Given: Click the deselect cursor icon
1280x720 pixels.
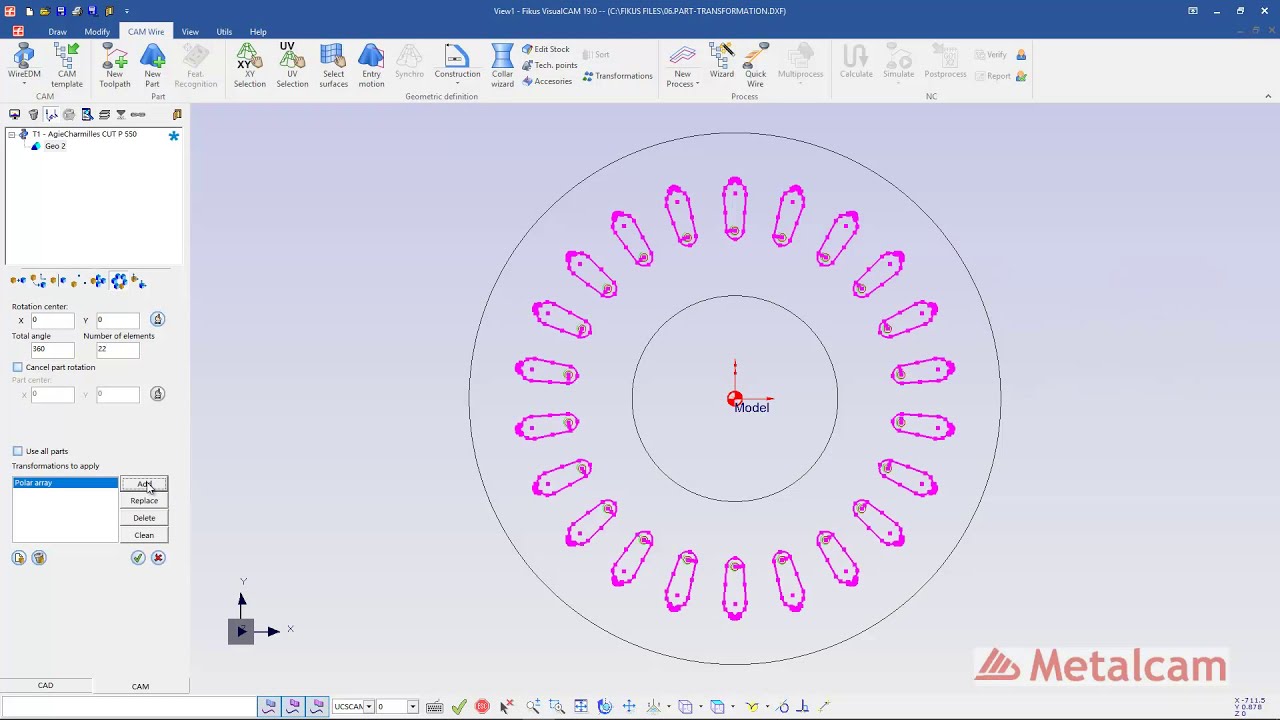Looking at the screenshot, I should [507, 707].
